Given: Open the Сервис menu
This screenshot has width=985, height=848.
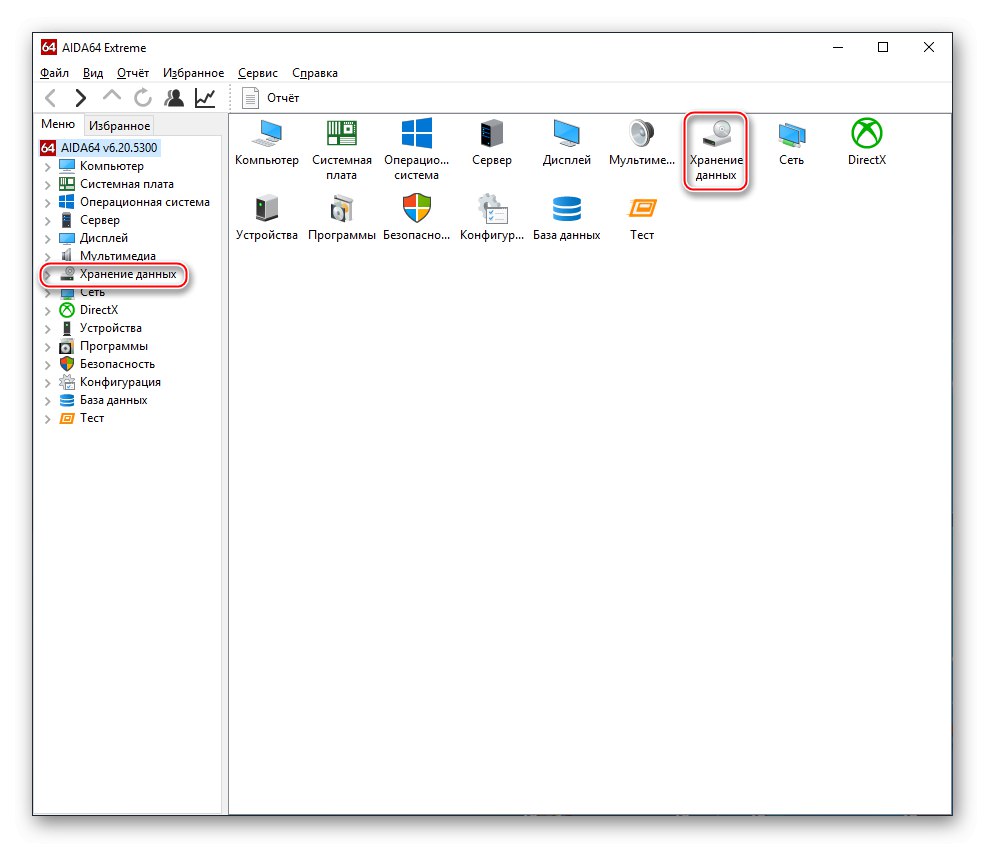Looking at the screenshot, I should (258, 73).
